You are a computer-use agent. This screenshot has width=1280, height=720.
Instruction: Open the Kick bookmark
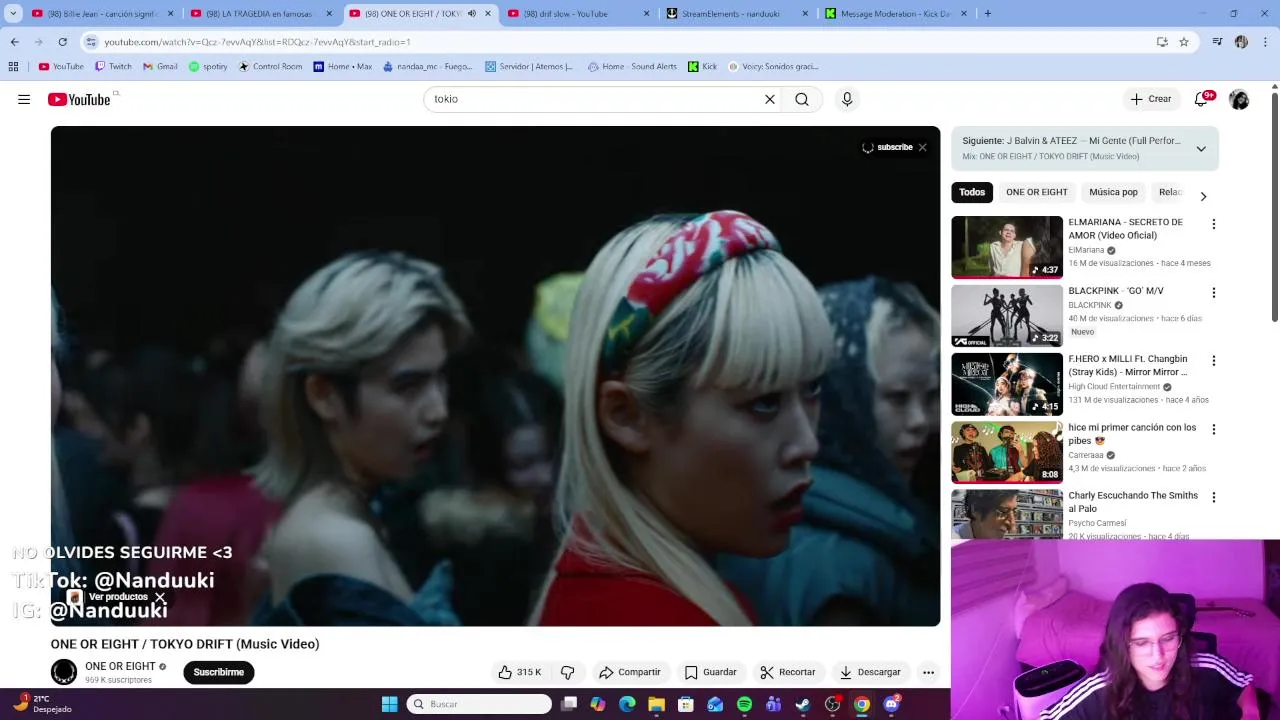tap(702, 67)
